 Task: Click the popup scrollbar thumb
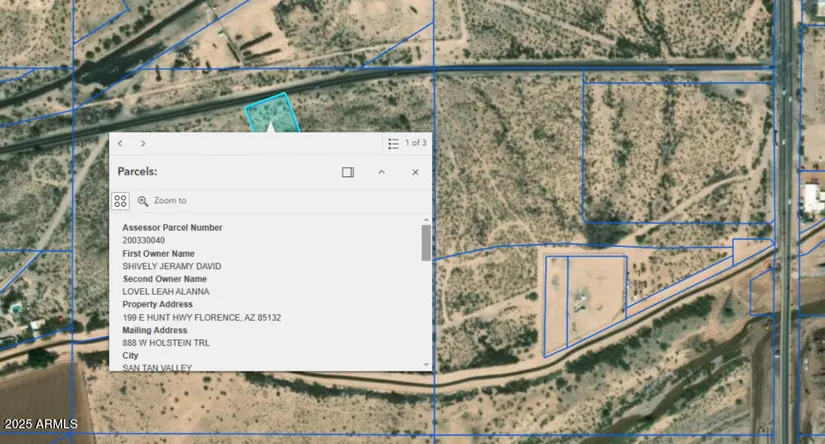click(426, 243)
